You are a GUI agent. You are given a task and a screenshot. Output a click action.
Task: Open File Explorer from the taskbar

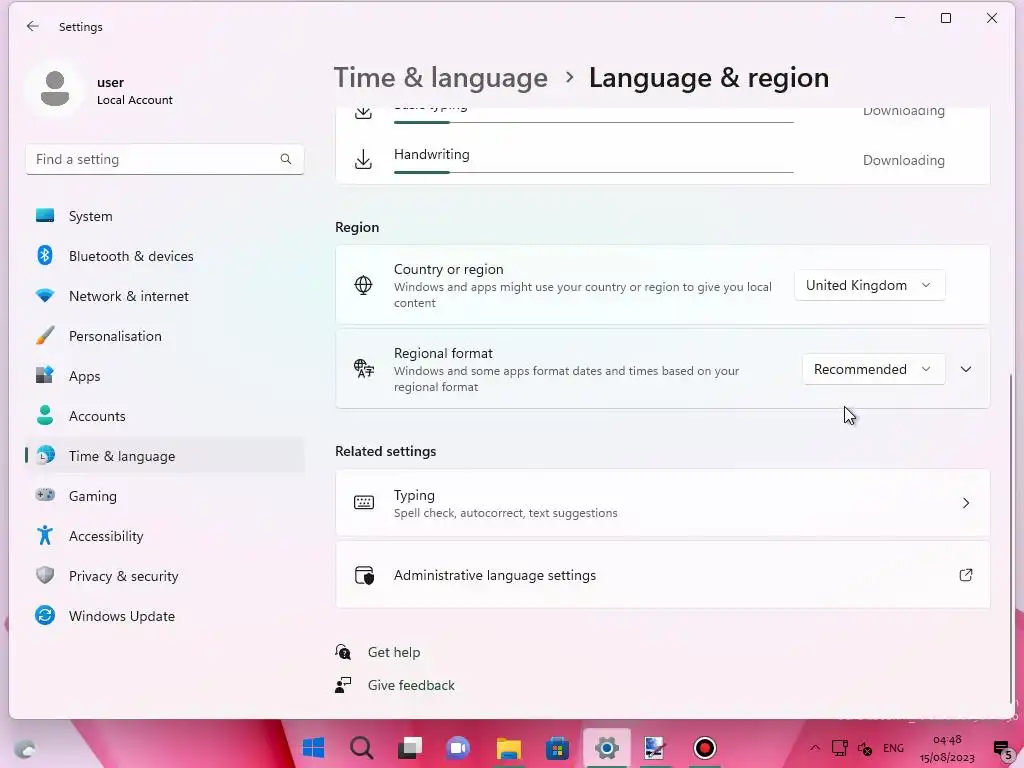(x=509, y=748)
